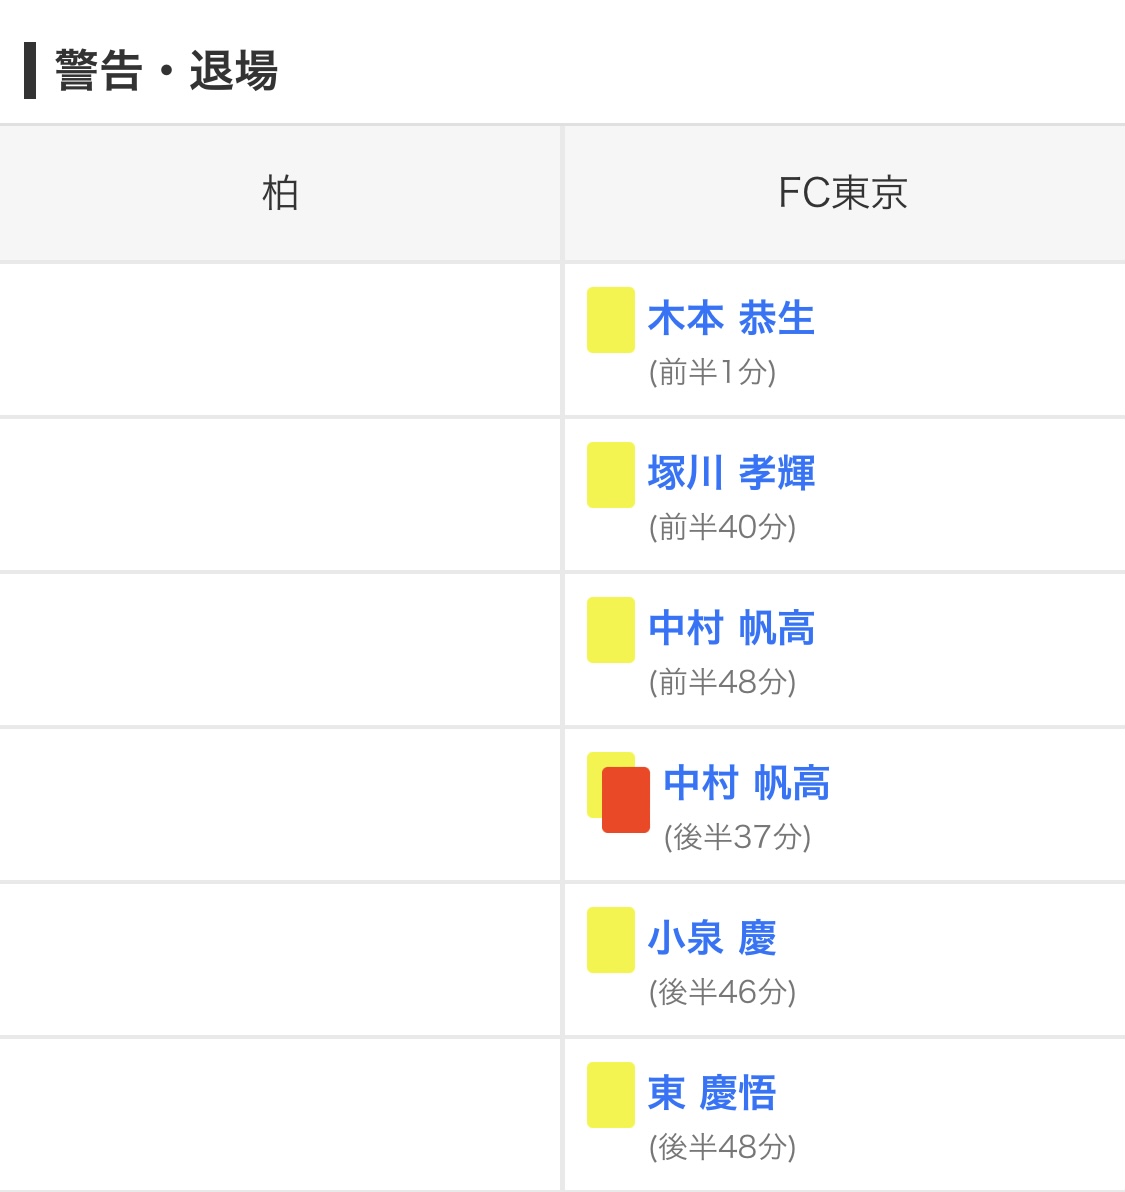Click the yellow card icon beside 小泉 慶
The width and height of the screenshot is (1125, 1192).
(610, 940)
